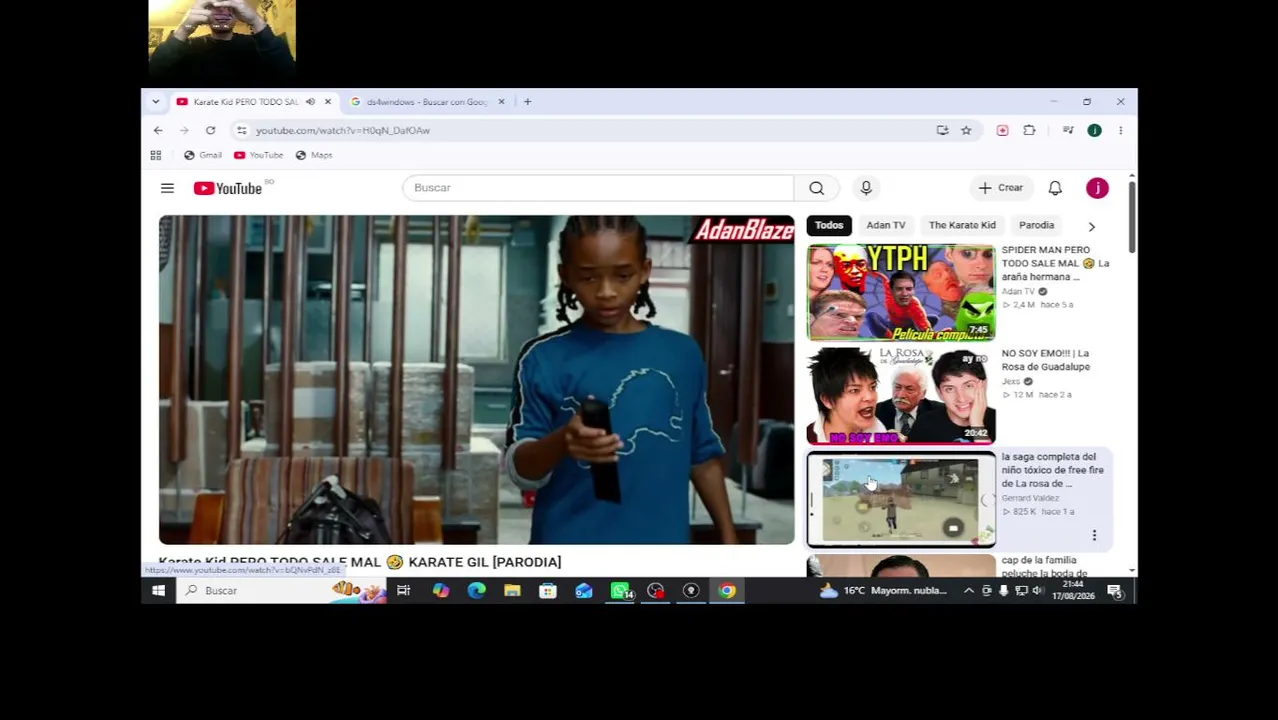
Task: Click the Gerrard Valdez channel name
Action: click(1030, 498)
